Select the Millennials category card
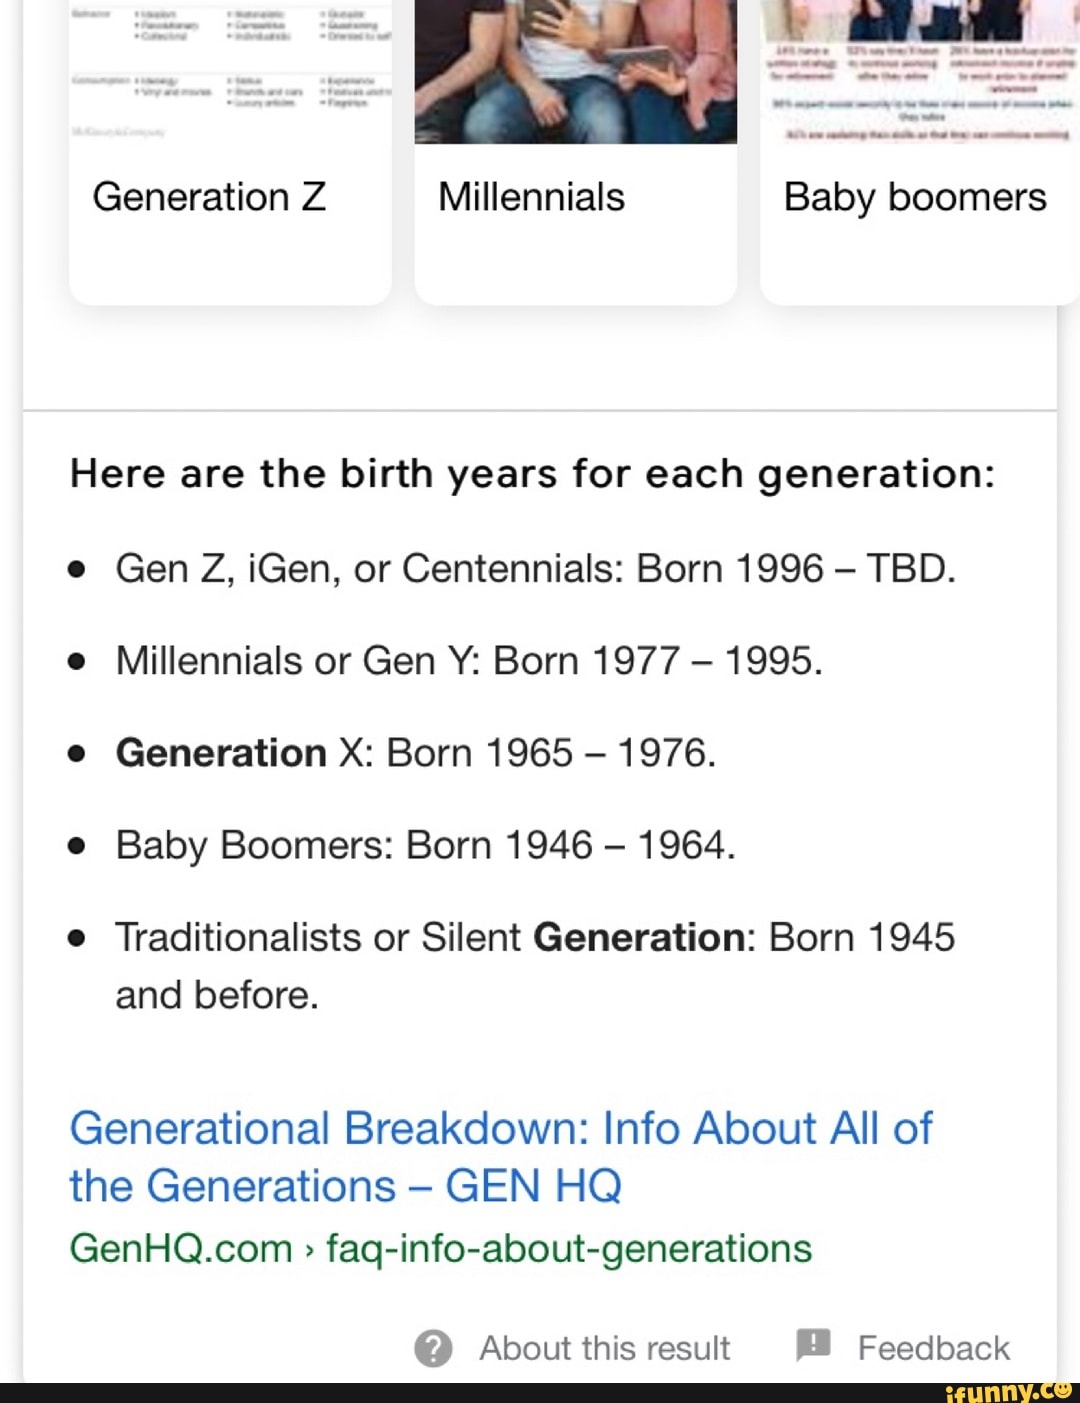The height and width of the screenshot is (1403, 1080). click(x=531, y=197)
